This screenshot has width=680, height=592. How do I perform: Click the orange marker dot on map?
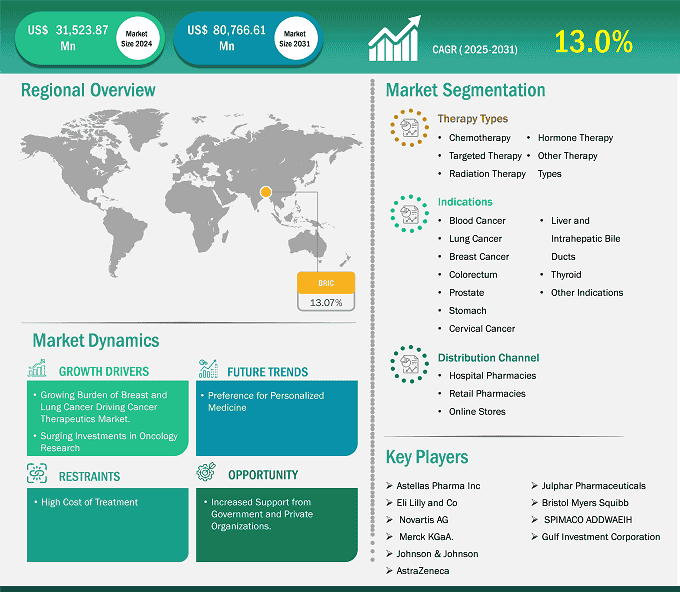(x=265, y=192)
